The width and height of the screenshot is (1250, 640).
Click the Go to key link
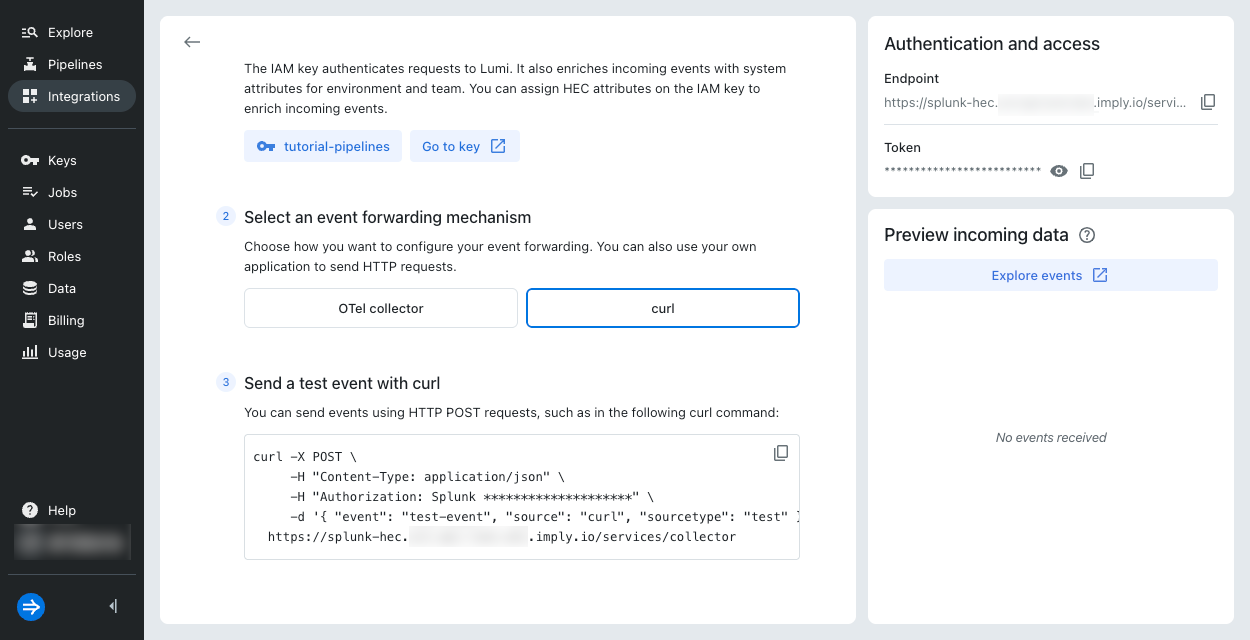pyautogui.click(x=464, y=146)
